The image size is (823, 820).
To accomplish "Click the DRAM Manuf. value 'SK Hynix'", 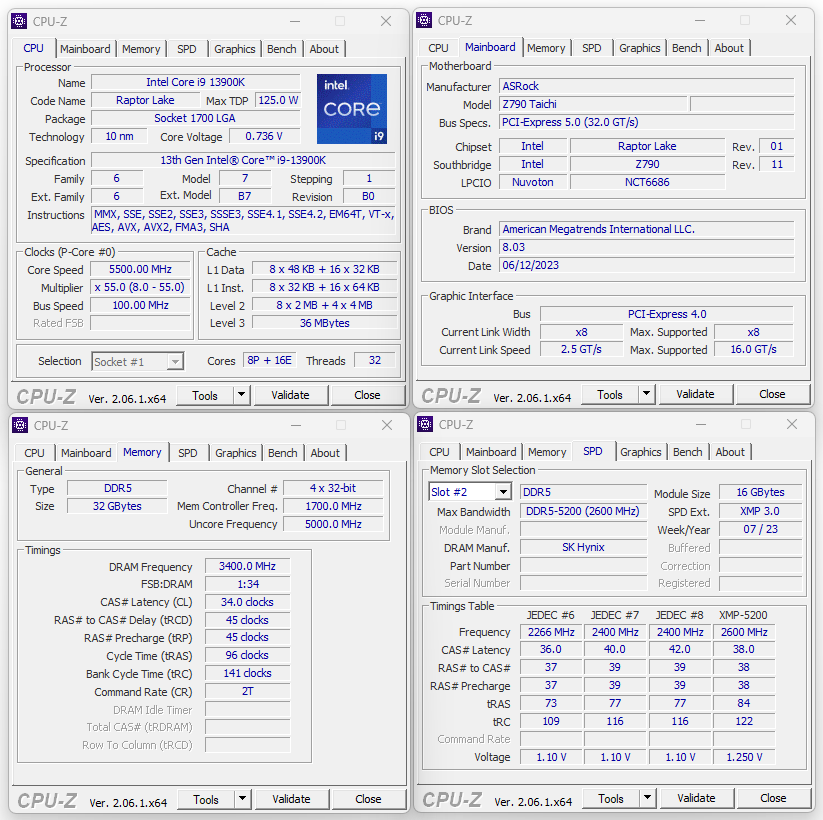I will [x=583, y=547].
